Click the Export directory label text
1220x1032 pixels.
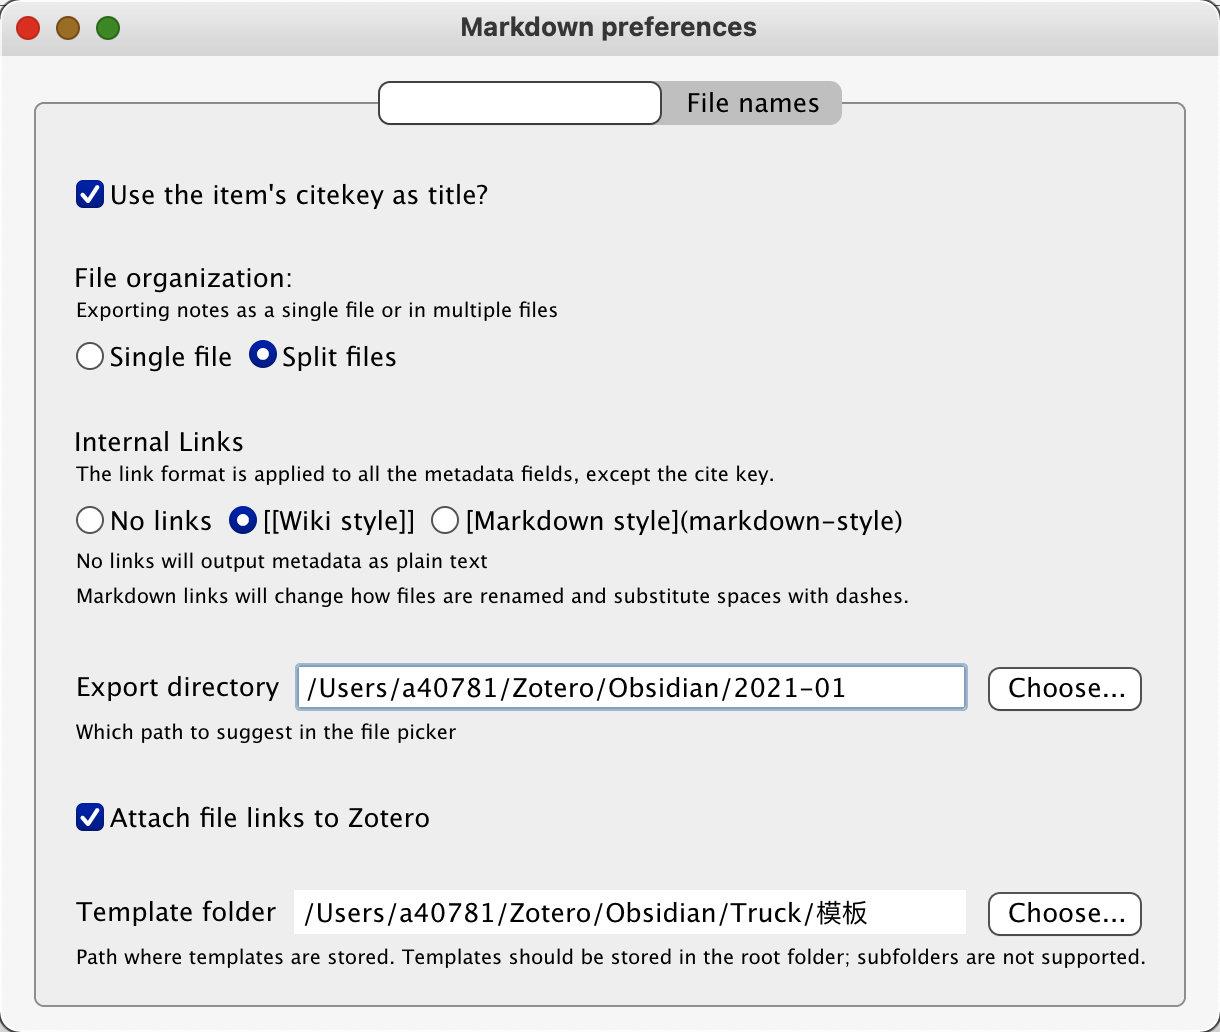[177, 687]
